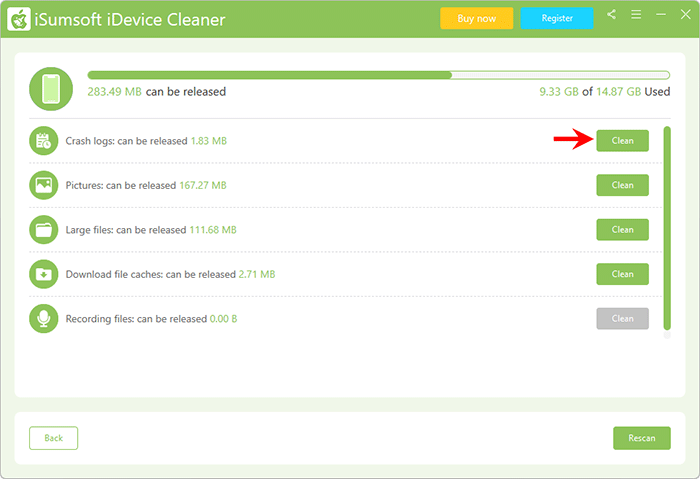Minimize the iDevice Cleaner window
700x479 pixels.
(x=661, y=15)
